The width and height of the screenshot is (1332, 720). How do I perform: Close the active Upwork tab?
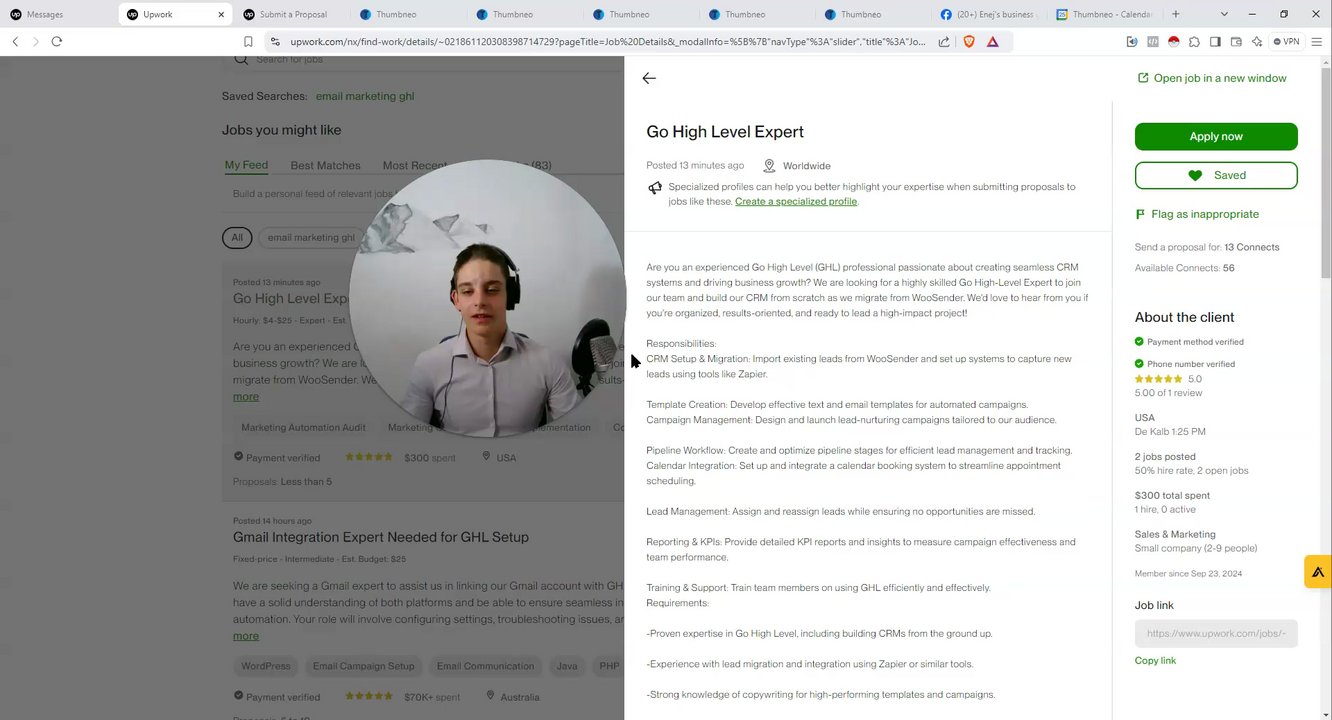point(221,14)
